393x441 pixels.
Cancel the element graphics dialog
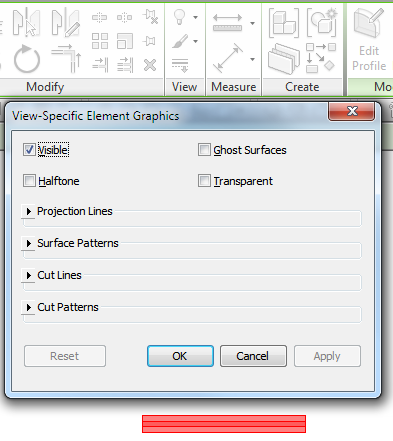tap(253, 356)
